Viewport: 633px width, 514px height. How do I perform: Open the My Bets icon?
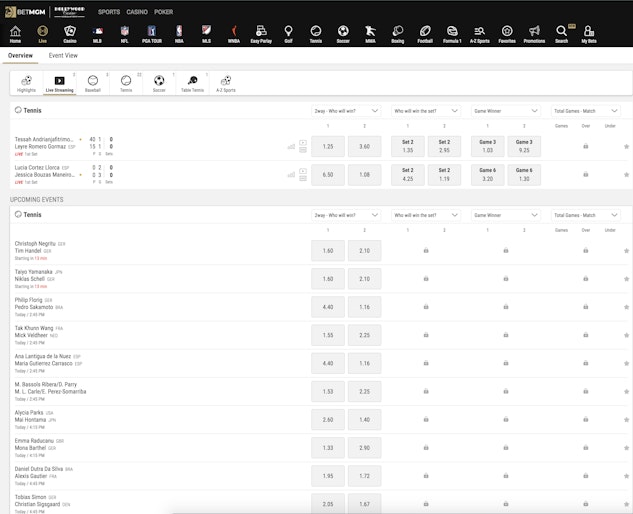click(x=589, y=34)
